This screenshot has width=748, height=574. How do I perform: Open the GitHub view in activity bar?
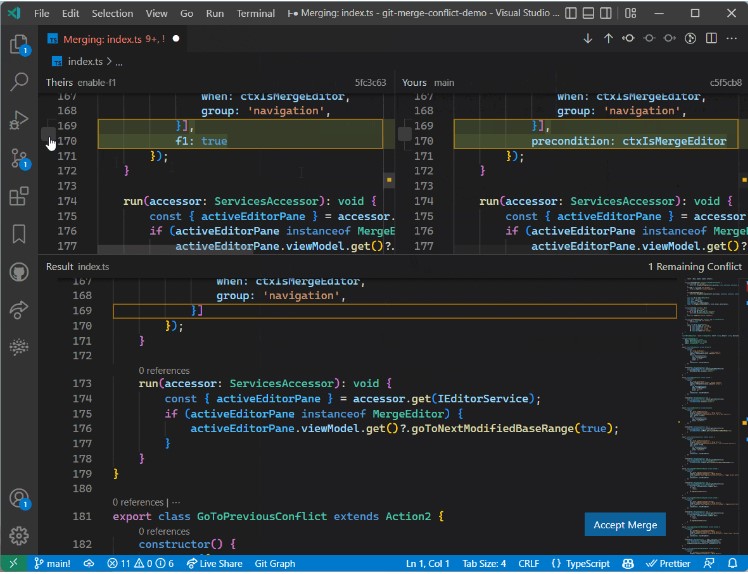coord(19,272)
